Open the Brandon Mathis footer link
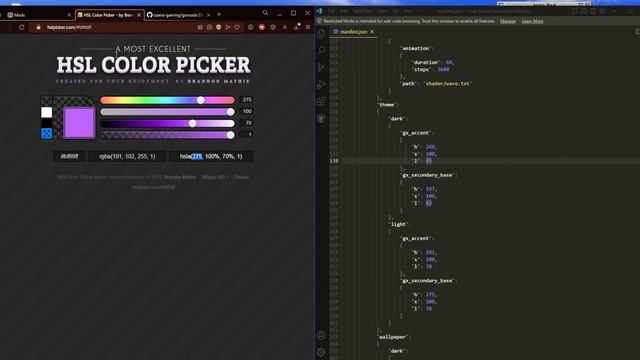 (180, 177)
